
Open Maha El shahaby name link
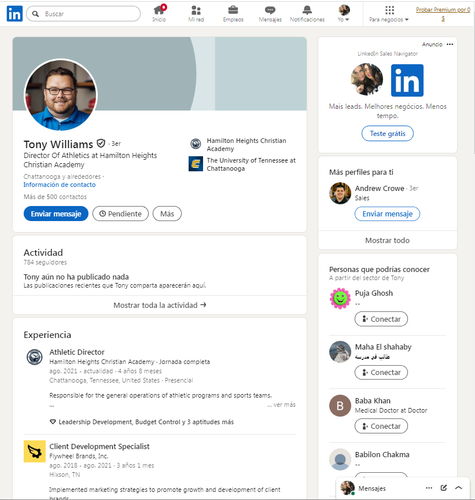tap(383, 347)
